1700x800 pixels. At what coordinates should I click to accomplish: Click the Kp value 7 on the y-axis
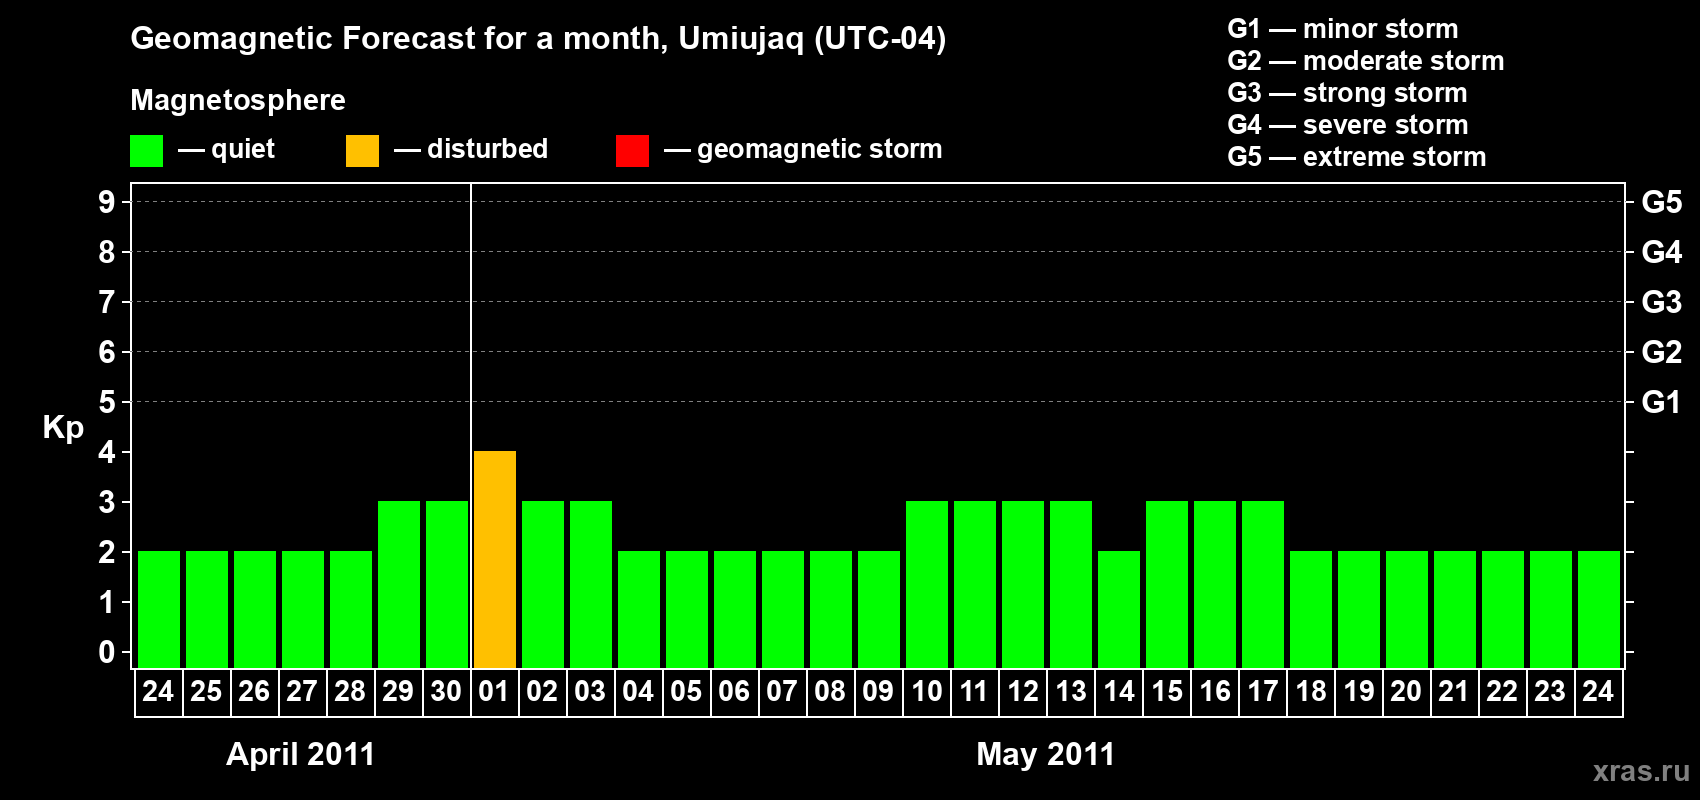(107, 302)
